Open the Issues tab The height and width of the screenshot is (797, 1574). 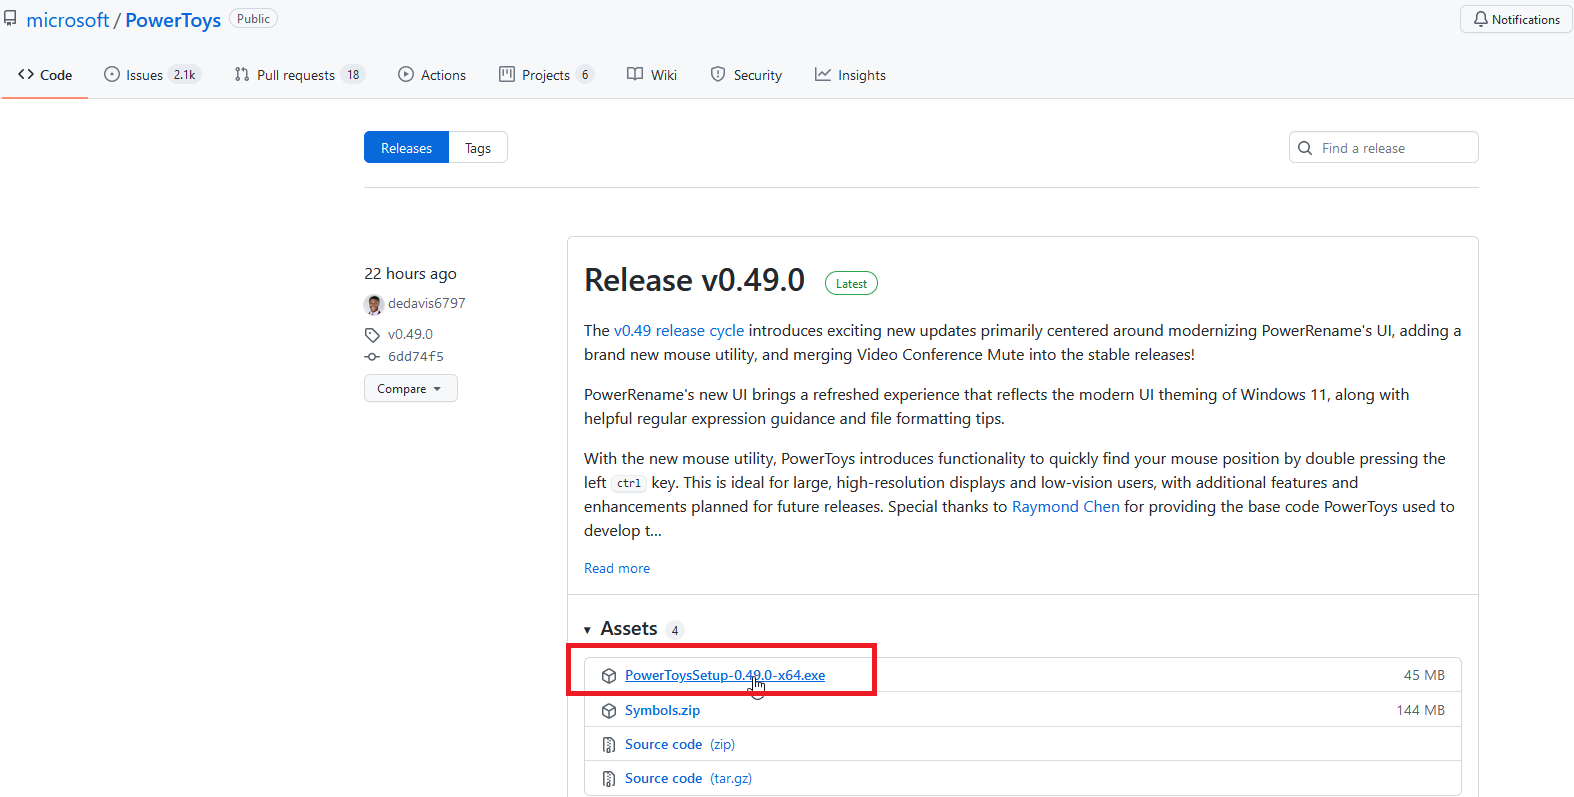152,75
